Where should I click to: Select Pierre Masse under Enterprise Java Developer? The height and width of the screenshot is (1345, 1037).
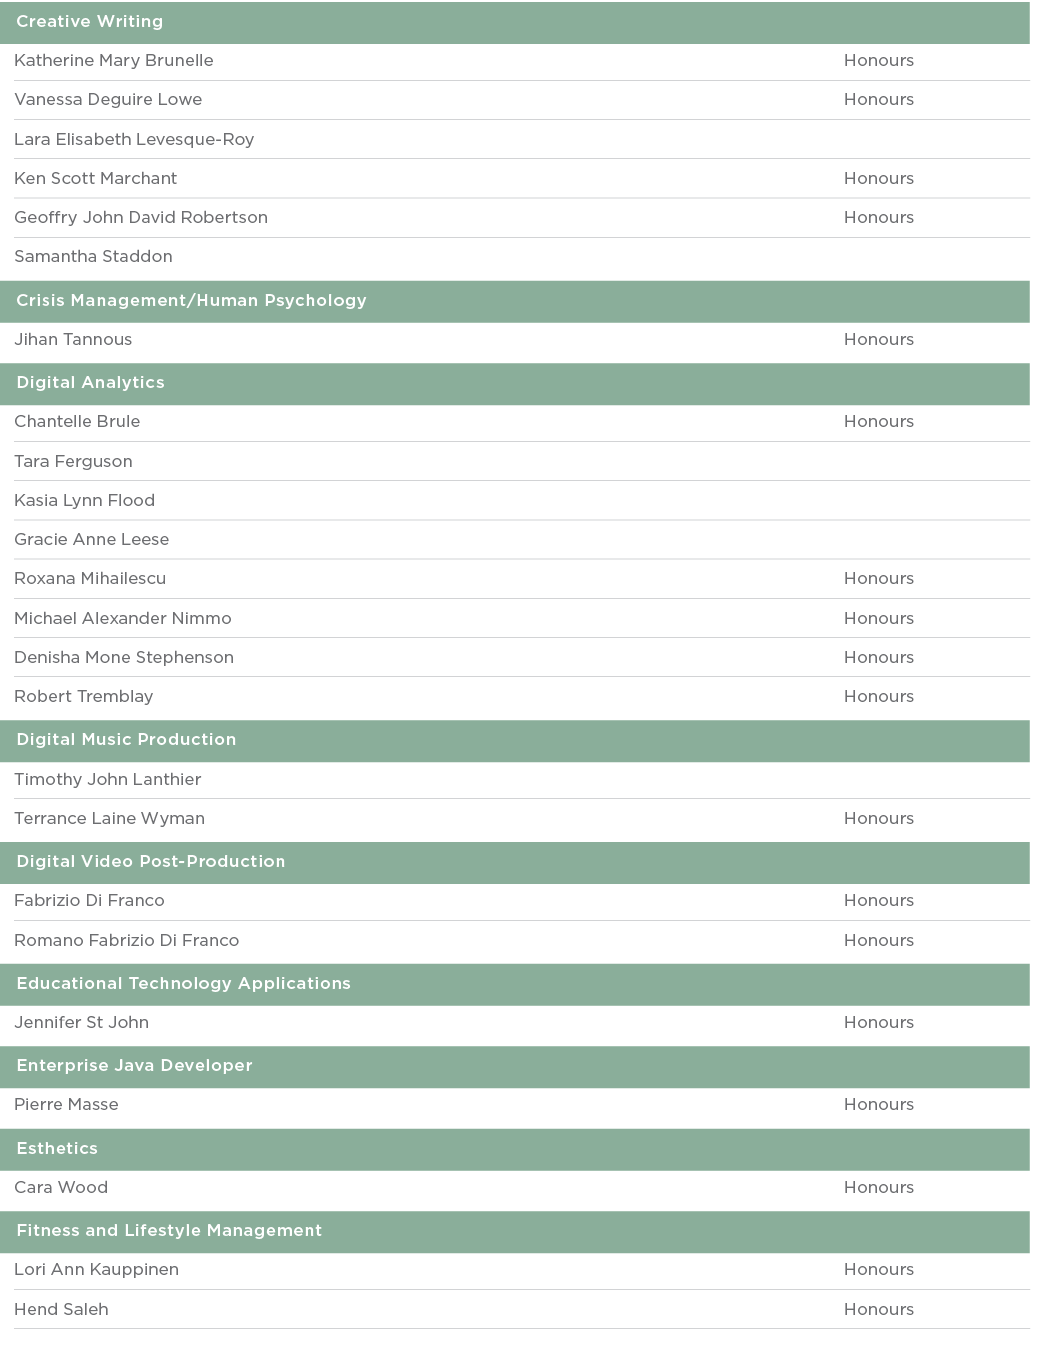tap(66, 1105)
